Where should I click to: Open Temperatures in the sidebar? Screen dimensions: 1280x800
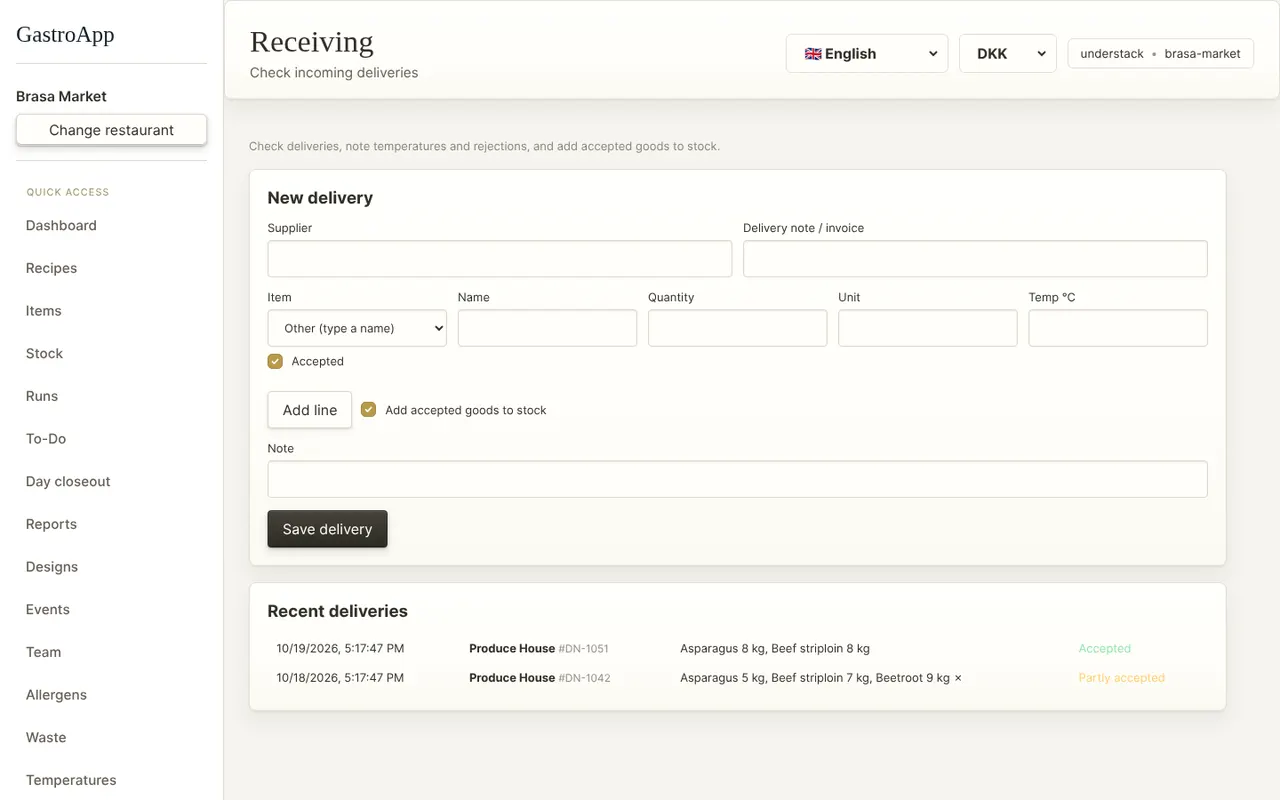(x=71, y=780)
